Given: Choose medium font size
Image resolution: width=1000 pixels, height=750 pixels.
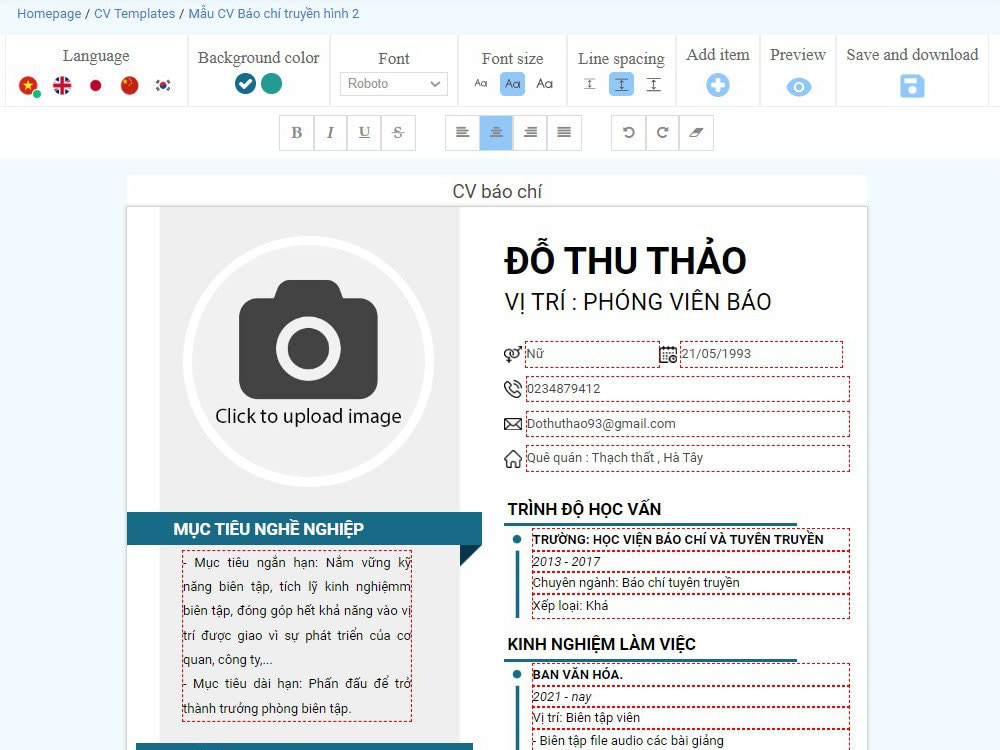Looking at the screenshot, I should pos(513,84).
